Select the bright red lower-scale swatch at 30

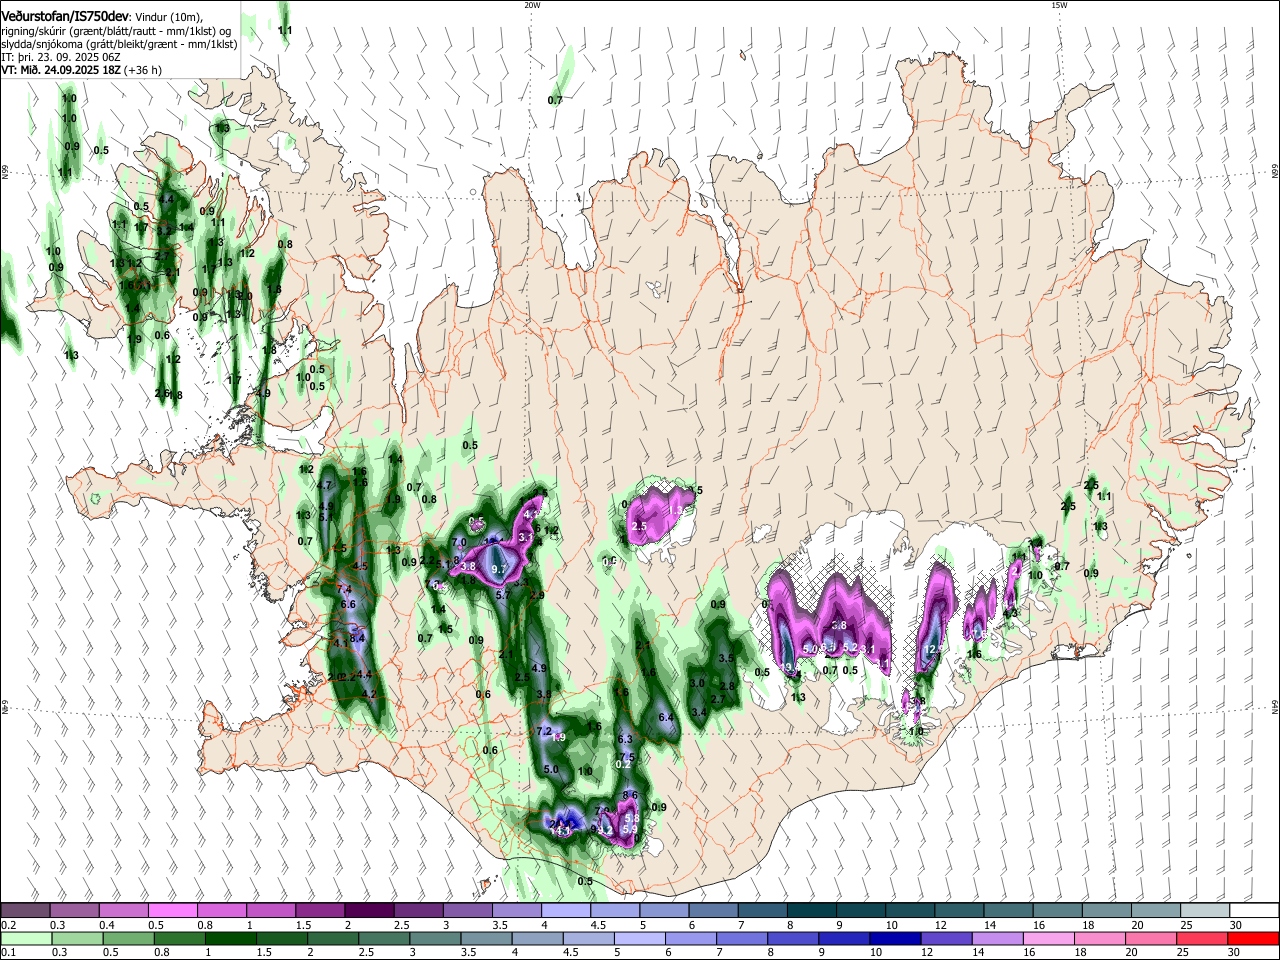1252,938
